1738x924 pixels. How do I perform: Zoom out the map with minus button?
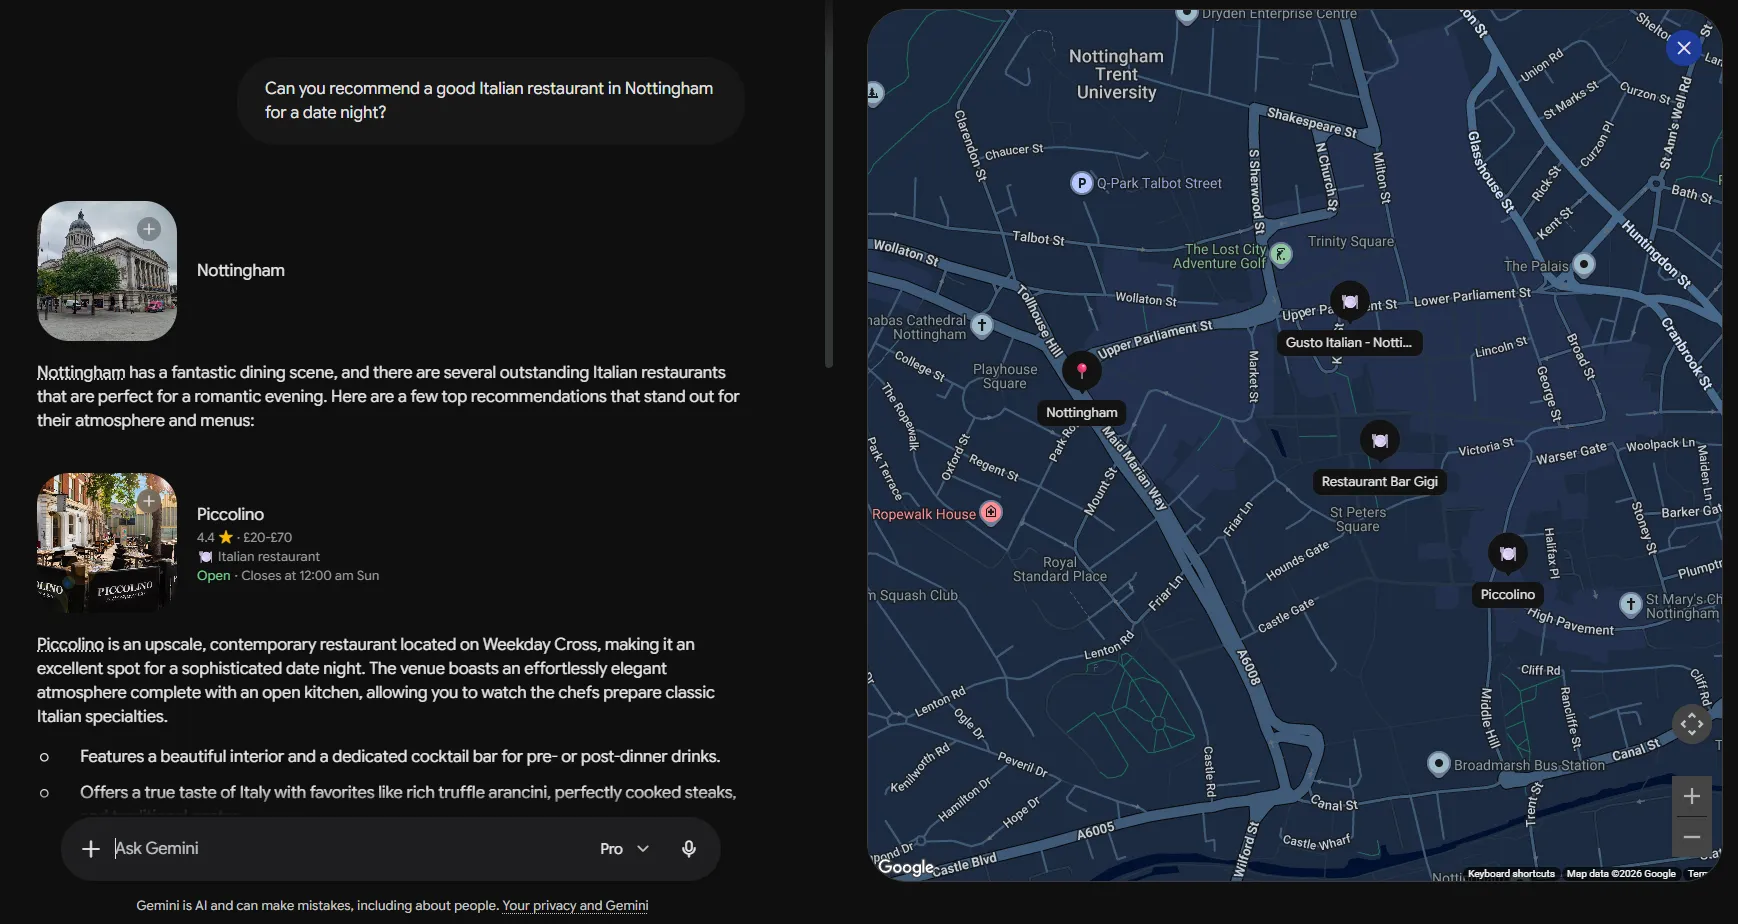click(x=1692, y=837)
